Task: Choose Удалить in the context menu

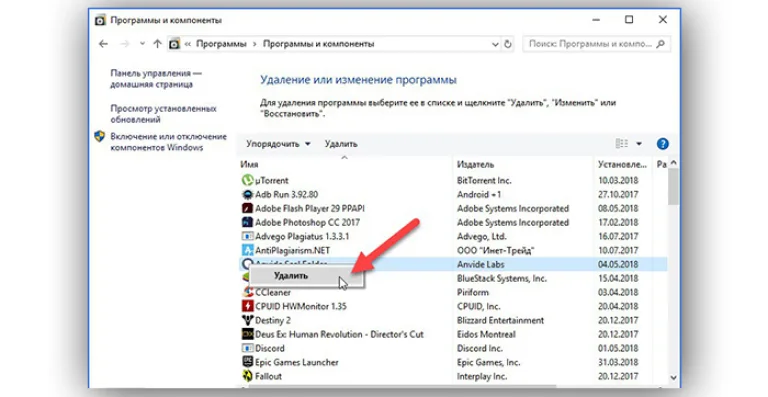Action: (x=307, y=276)
